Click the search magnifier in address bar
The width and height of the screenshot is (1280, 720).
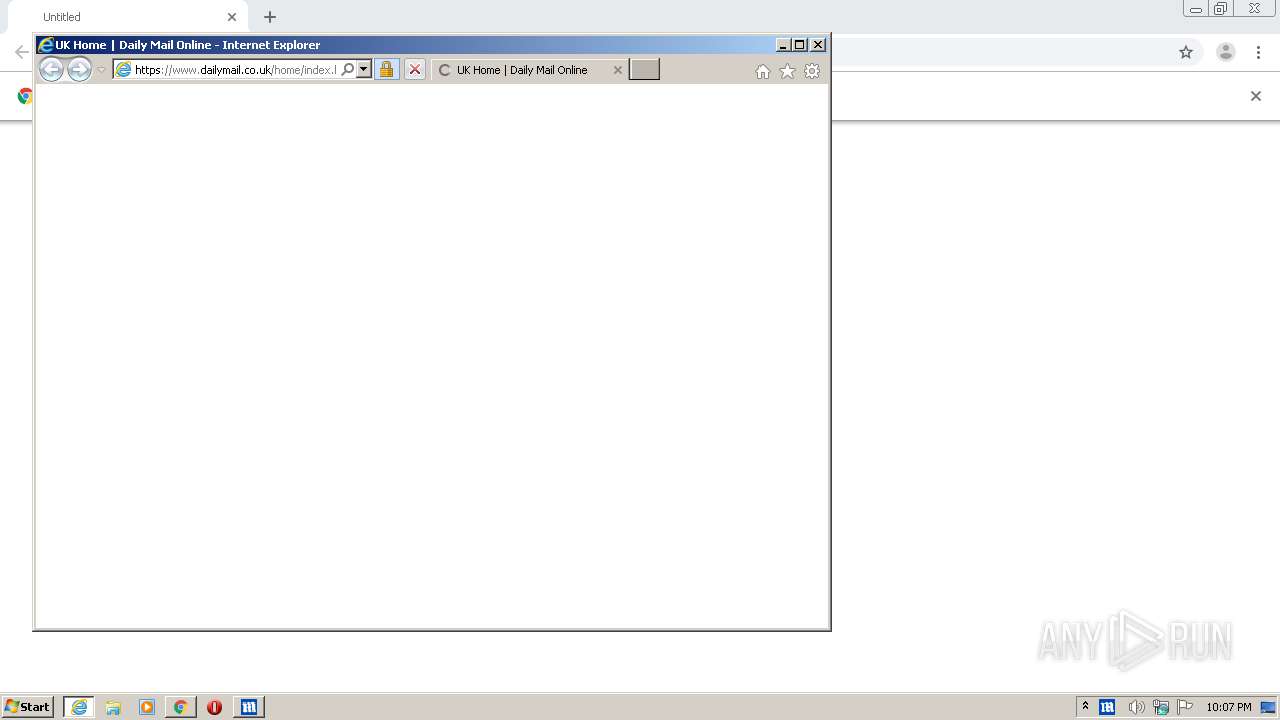(347, 70)
